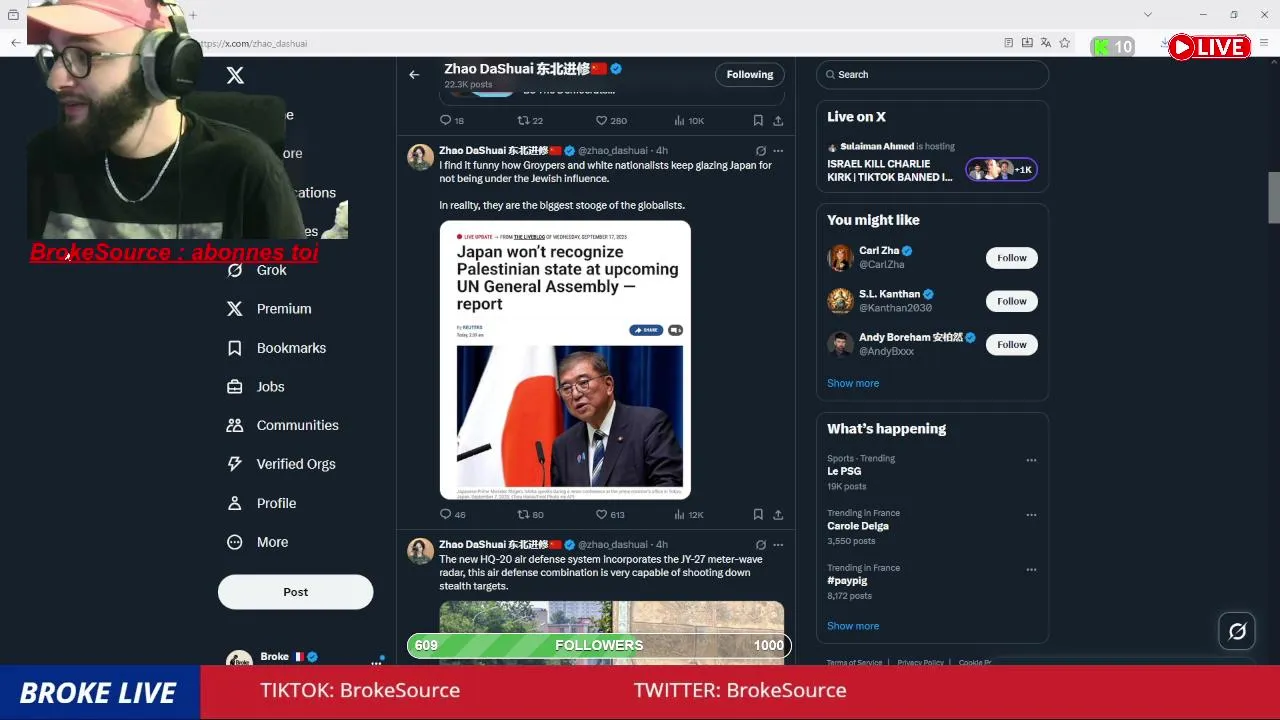Open Verified Orgs in the sidebar
This screenshot has width=1280, height=720.
click(281, 464)
